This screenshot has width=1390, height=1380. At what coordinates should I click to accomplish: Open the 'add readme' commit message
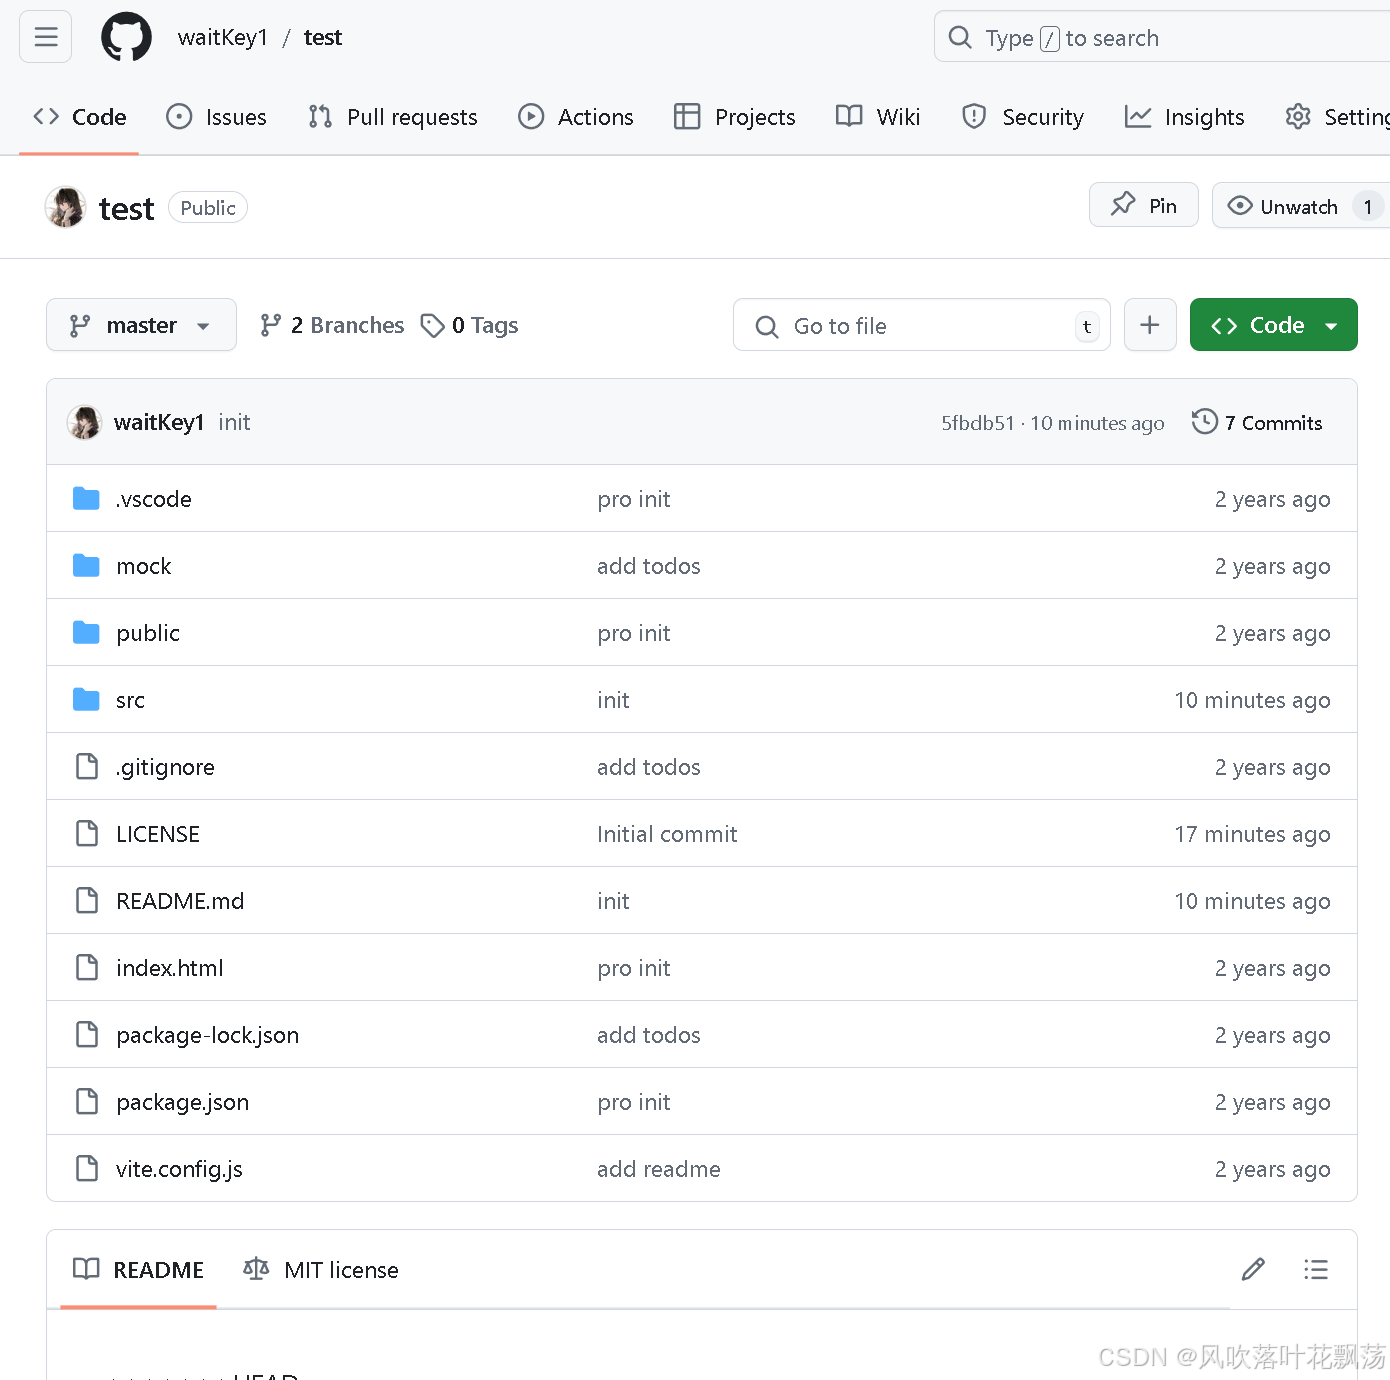pyautogui.click(x=659, y=1169)
